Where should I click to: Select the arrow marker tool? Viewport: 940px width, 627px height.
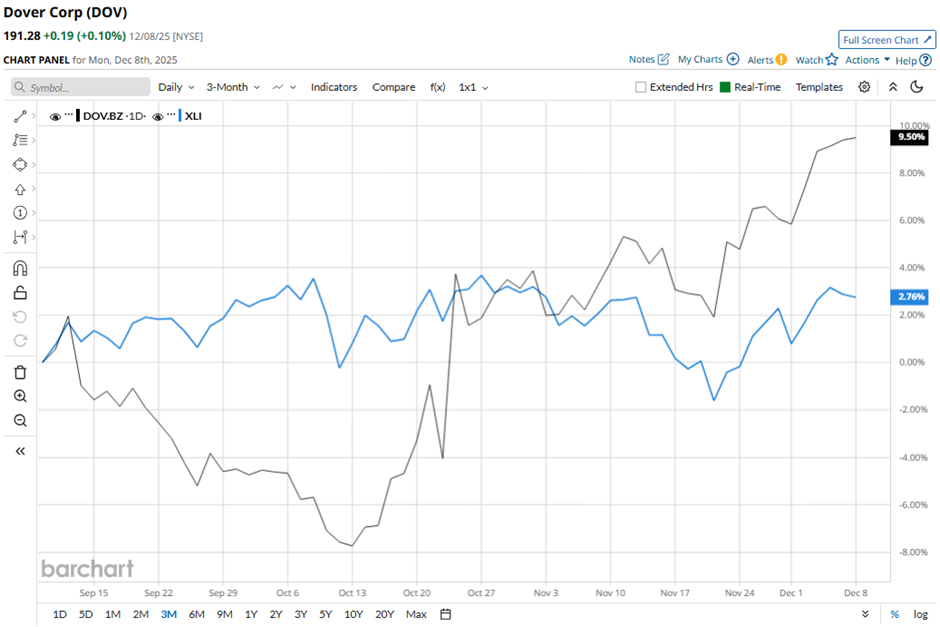coord(20,189)
